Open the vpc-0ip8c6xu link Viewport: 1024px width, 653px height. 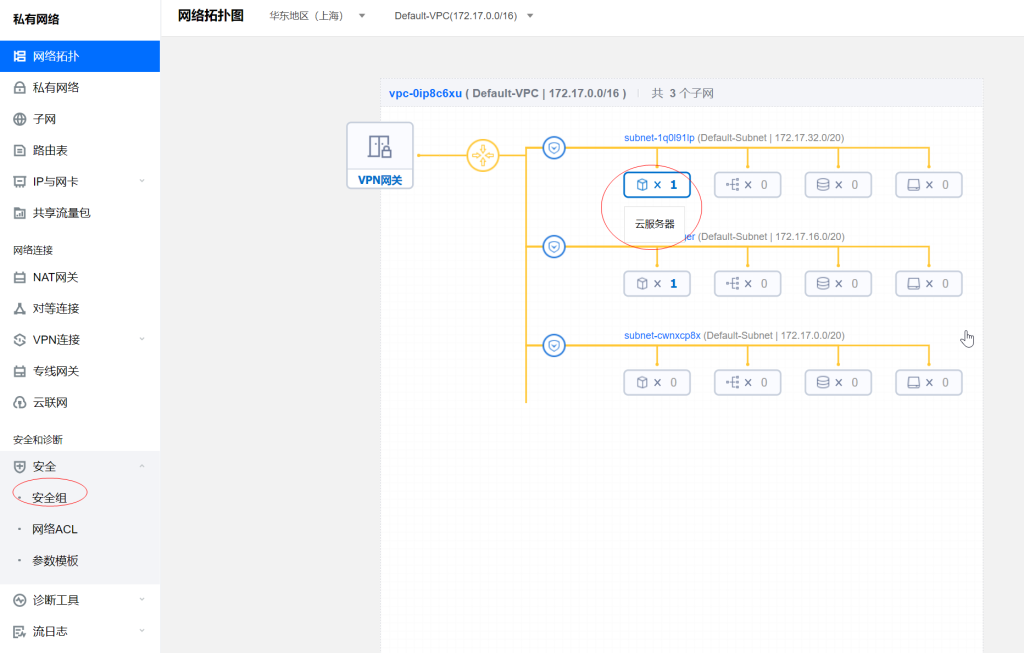(425, 93)
